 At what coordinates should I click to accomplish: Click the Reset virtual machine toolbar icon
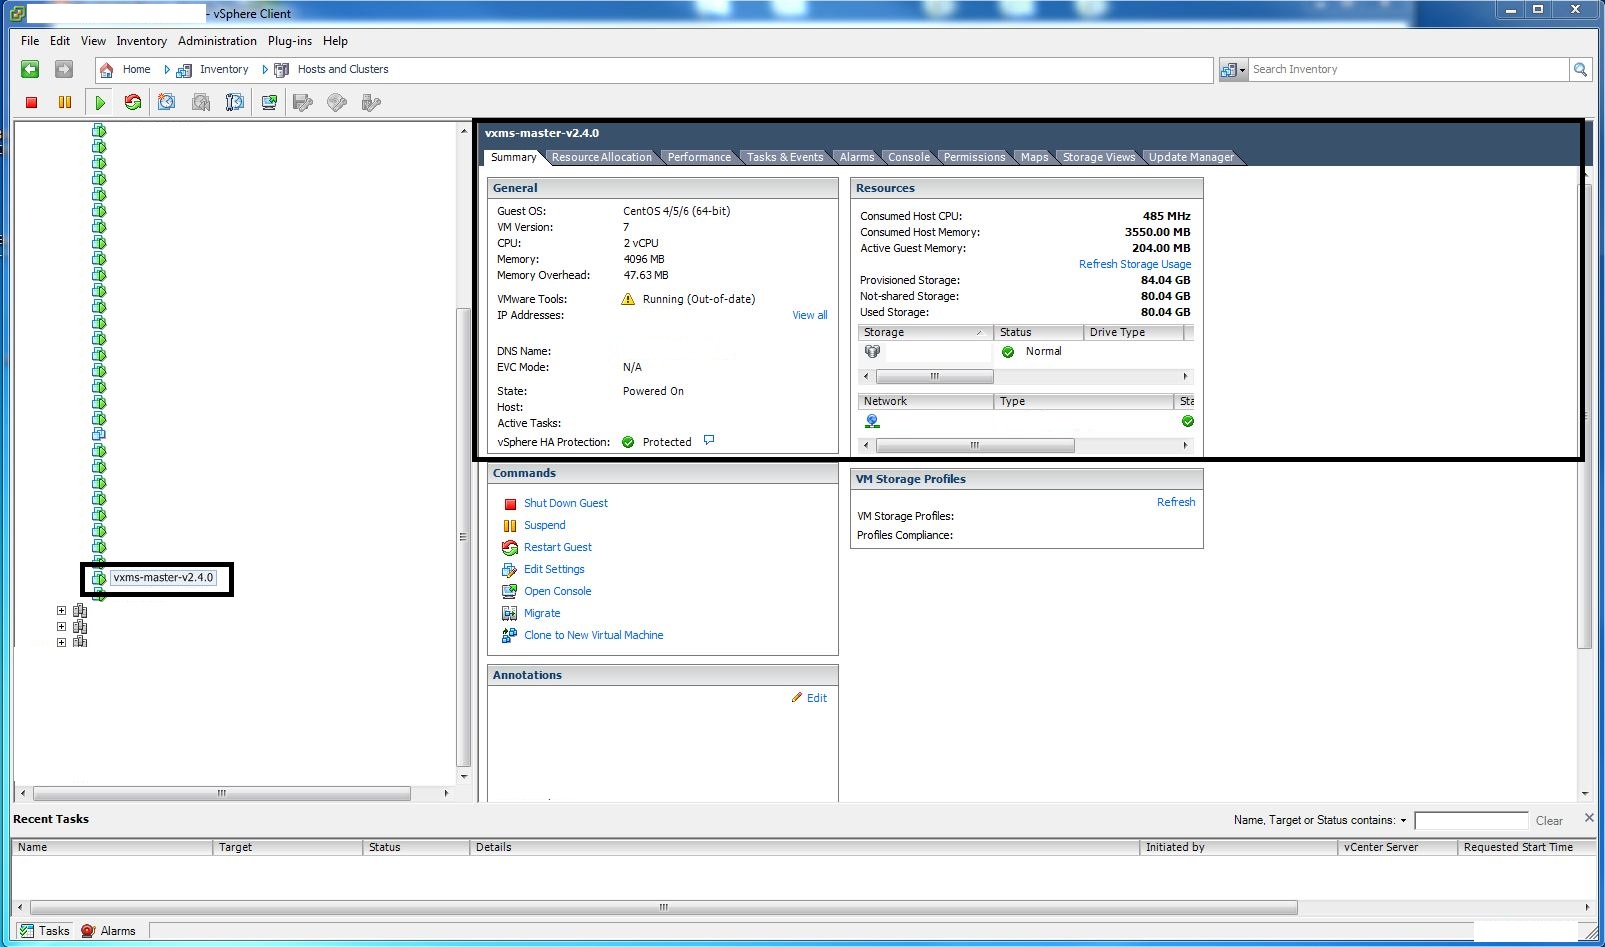click(132, 102)
